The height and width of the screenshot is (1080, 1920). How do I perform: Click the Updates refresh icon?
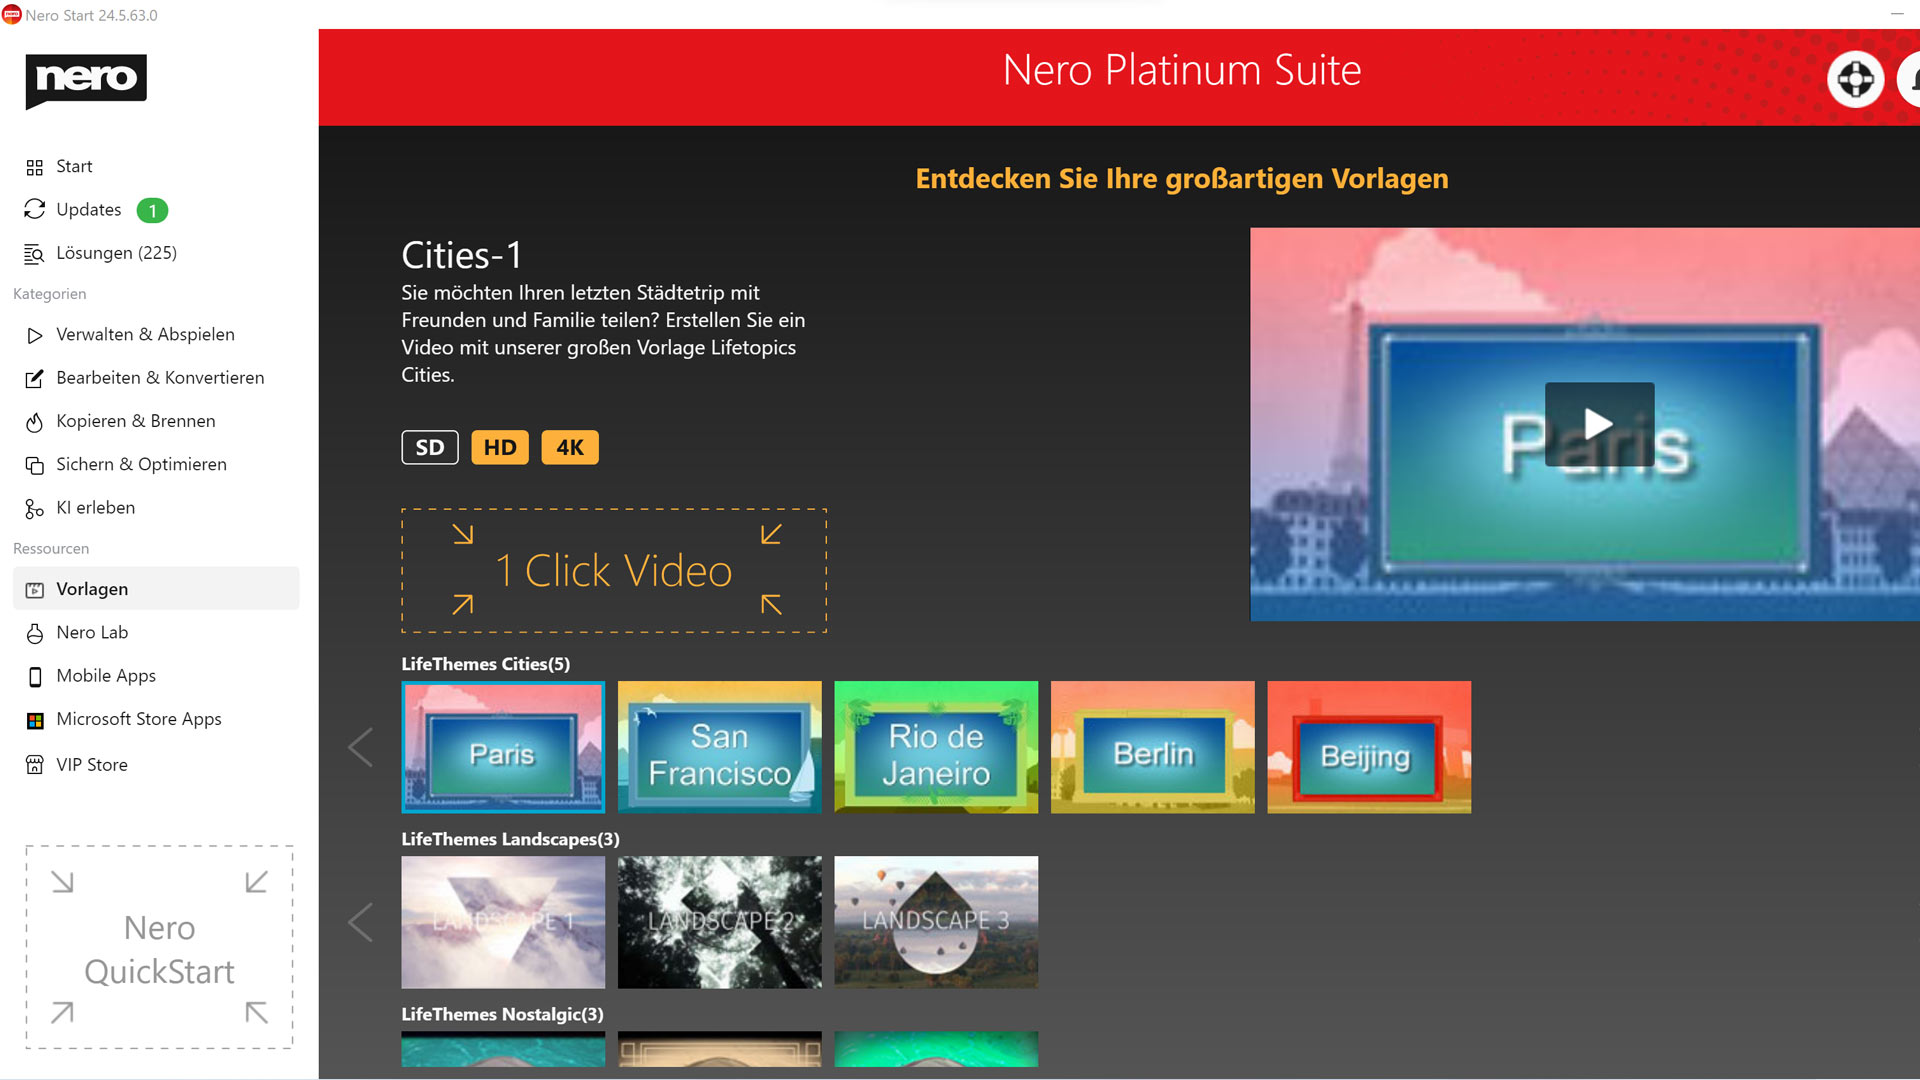pos(35,209)
